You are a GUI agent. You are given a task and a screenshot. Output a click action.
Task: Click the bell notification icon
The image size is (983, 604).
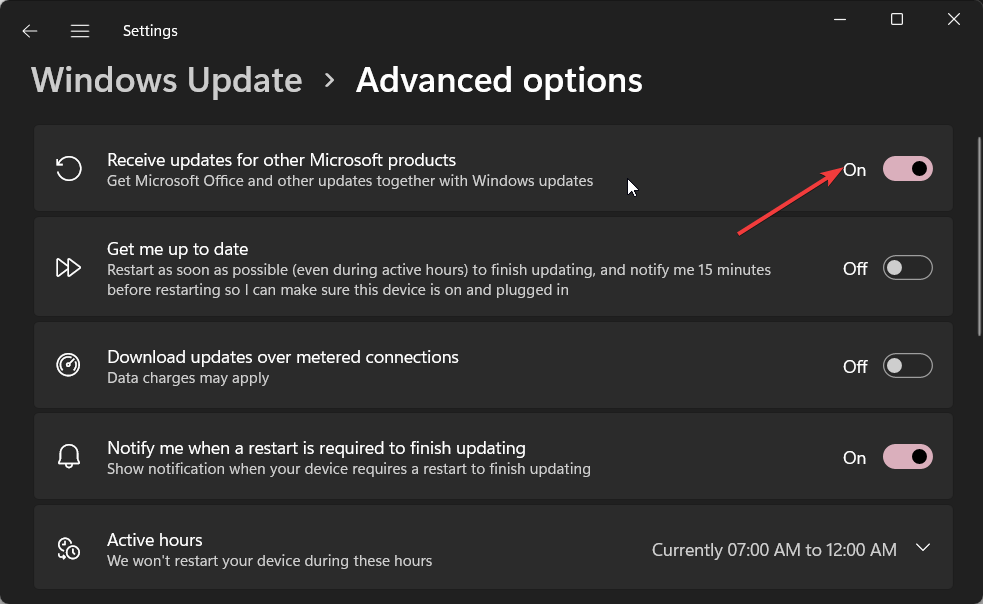[68, 456]
